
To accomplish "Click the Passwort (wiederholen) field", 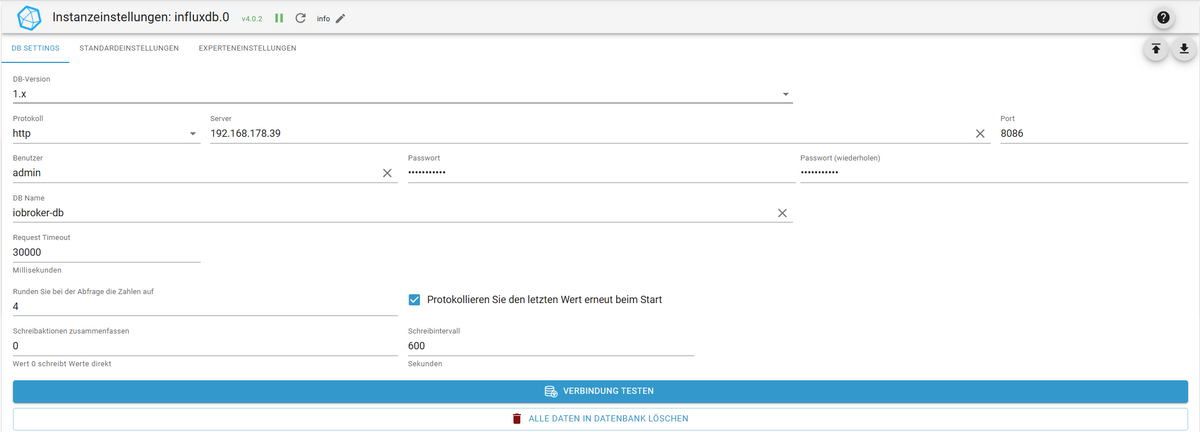I will [x=994, y=173].
